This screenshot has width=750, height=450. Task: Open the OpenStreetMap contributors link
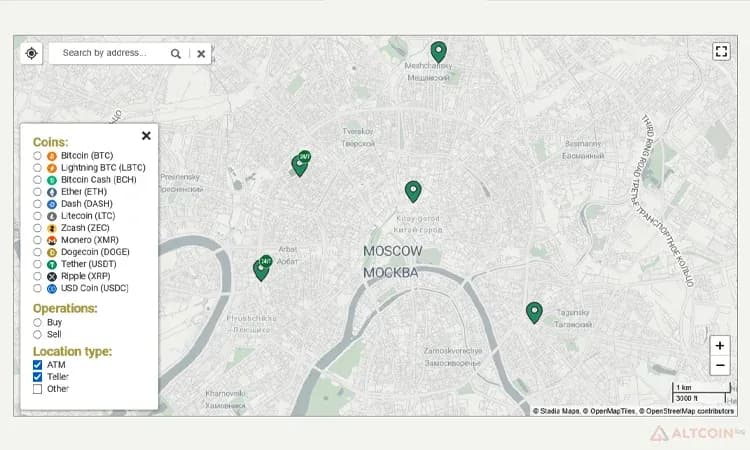click(x=686, y=411)
